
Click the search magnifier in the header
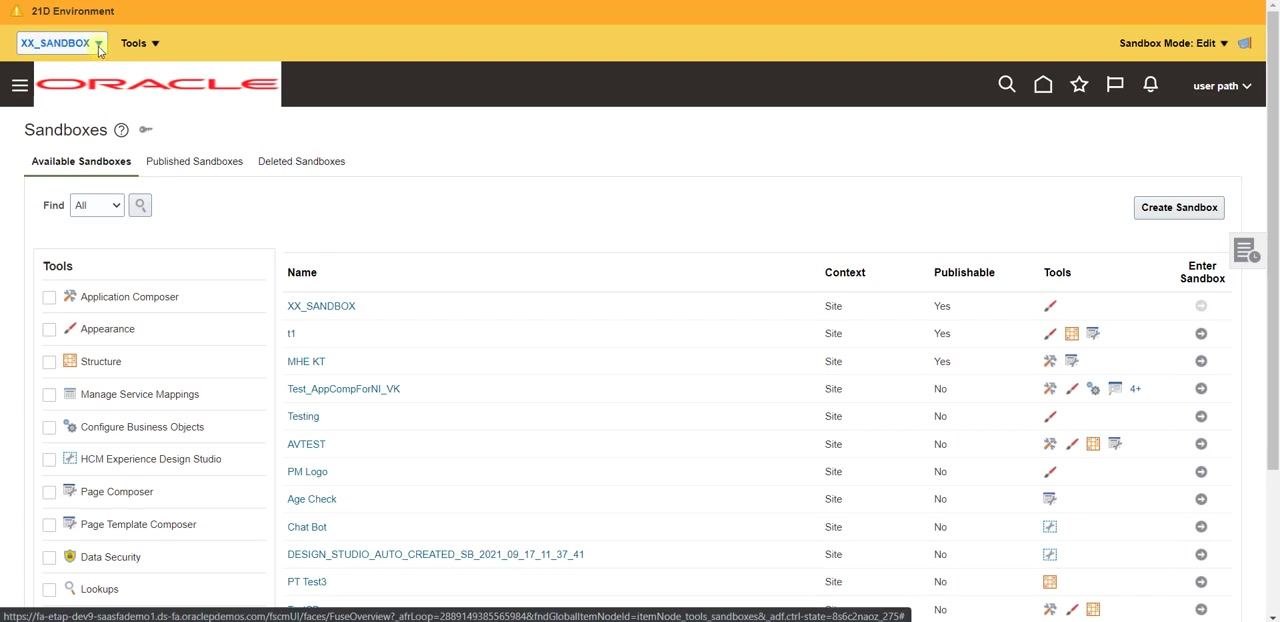click(x=1007, y=85)
